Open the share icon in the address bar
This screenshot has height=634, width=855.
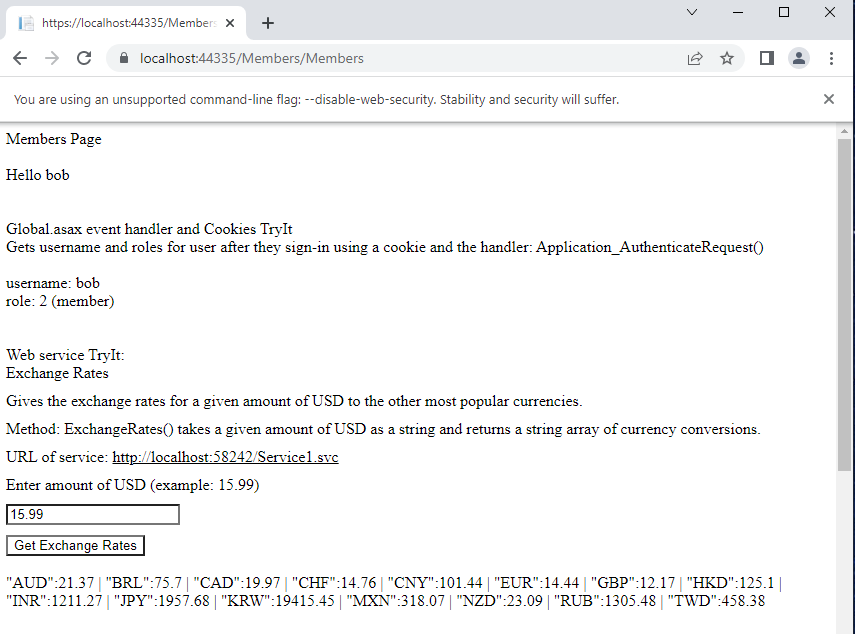coord(695,59)
